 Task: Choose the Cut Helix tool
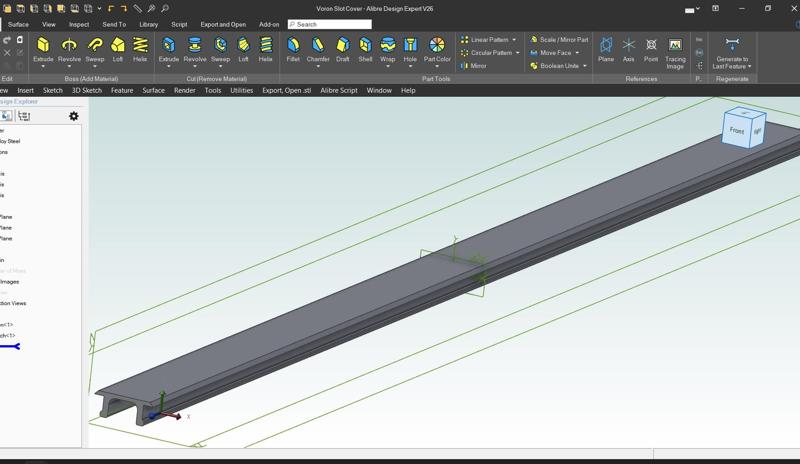[x=265, y=49]
